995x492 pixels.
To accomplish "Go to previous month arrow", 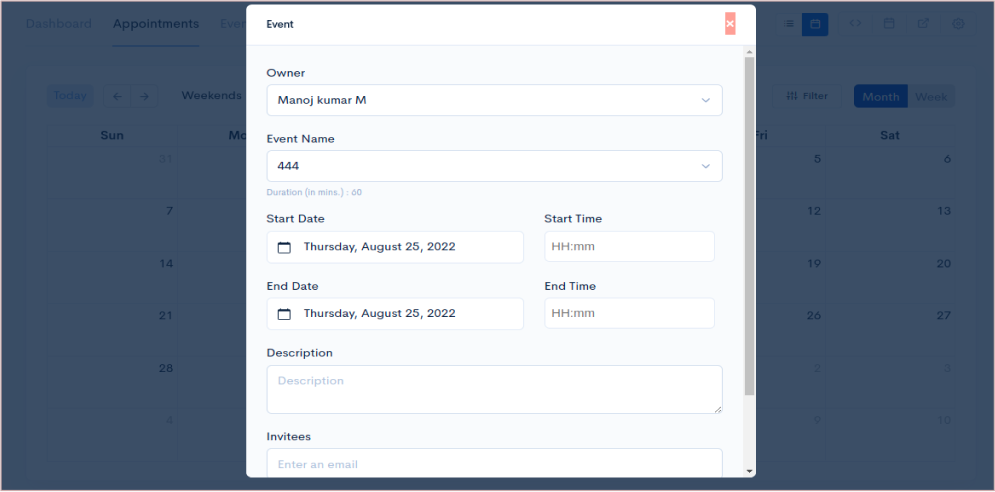I will coord(117,96).
